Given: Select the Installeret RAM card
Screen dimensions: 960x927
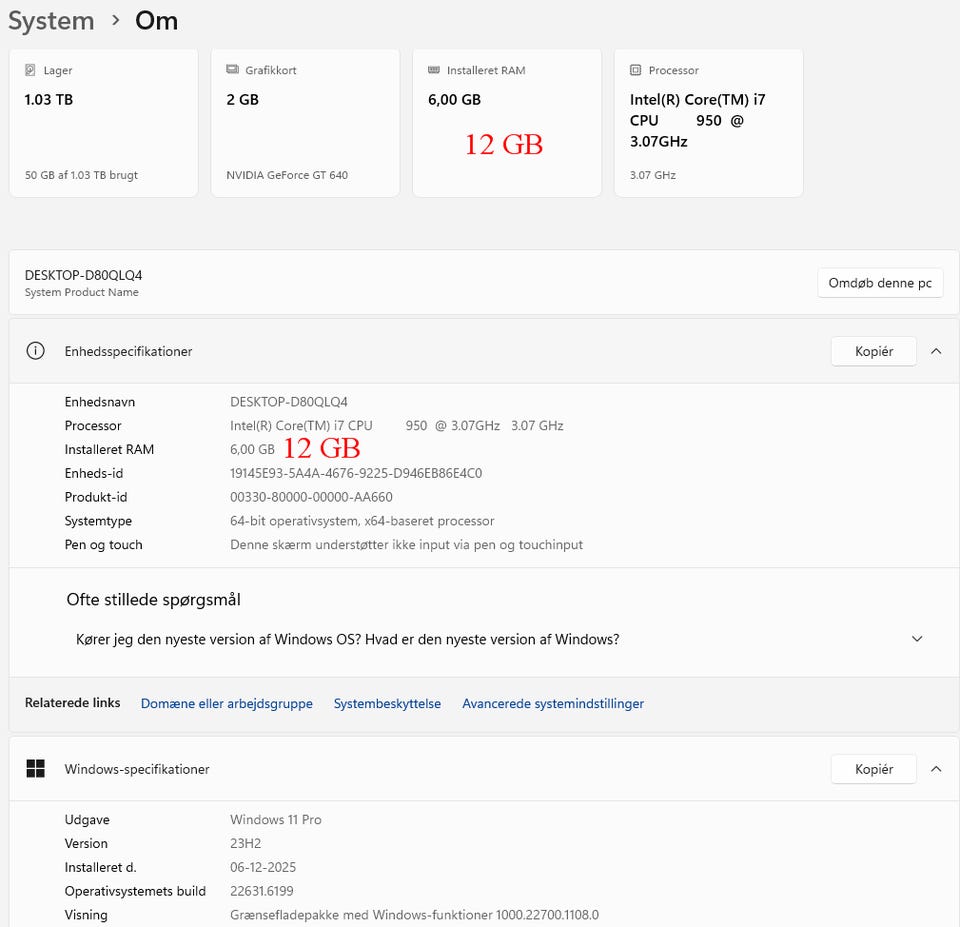Looking at the screenshot, I should [x=507, y=123].
